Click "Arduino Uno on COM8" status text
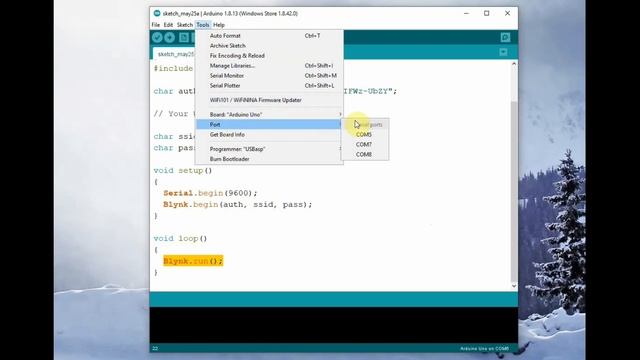This screenshot has width=640, height=360. point(484,349)
